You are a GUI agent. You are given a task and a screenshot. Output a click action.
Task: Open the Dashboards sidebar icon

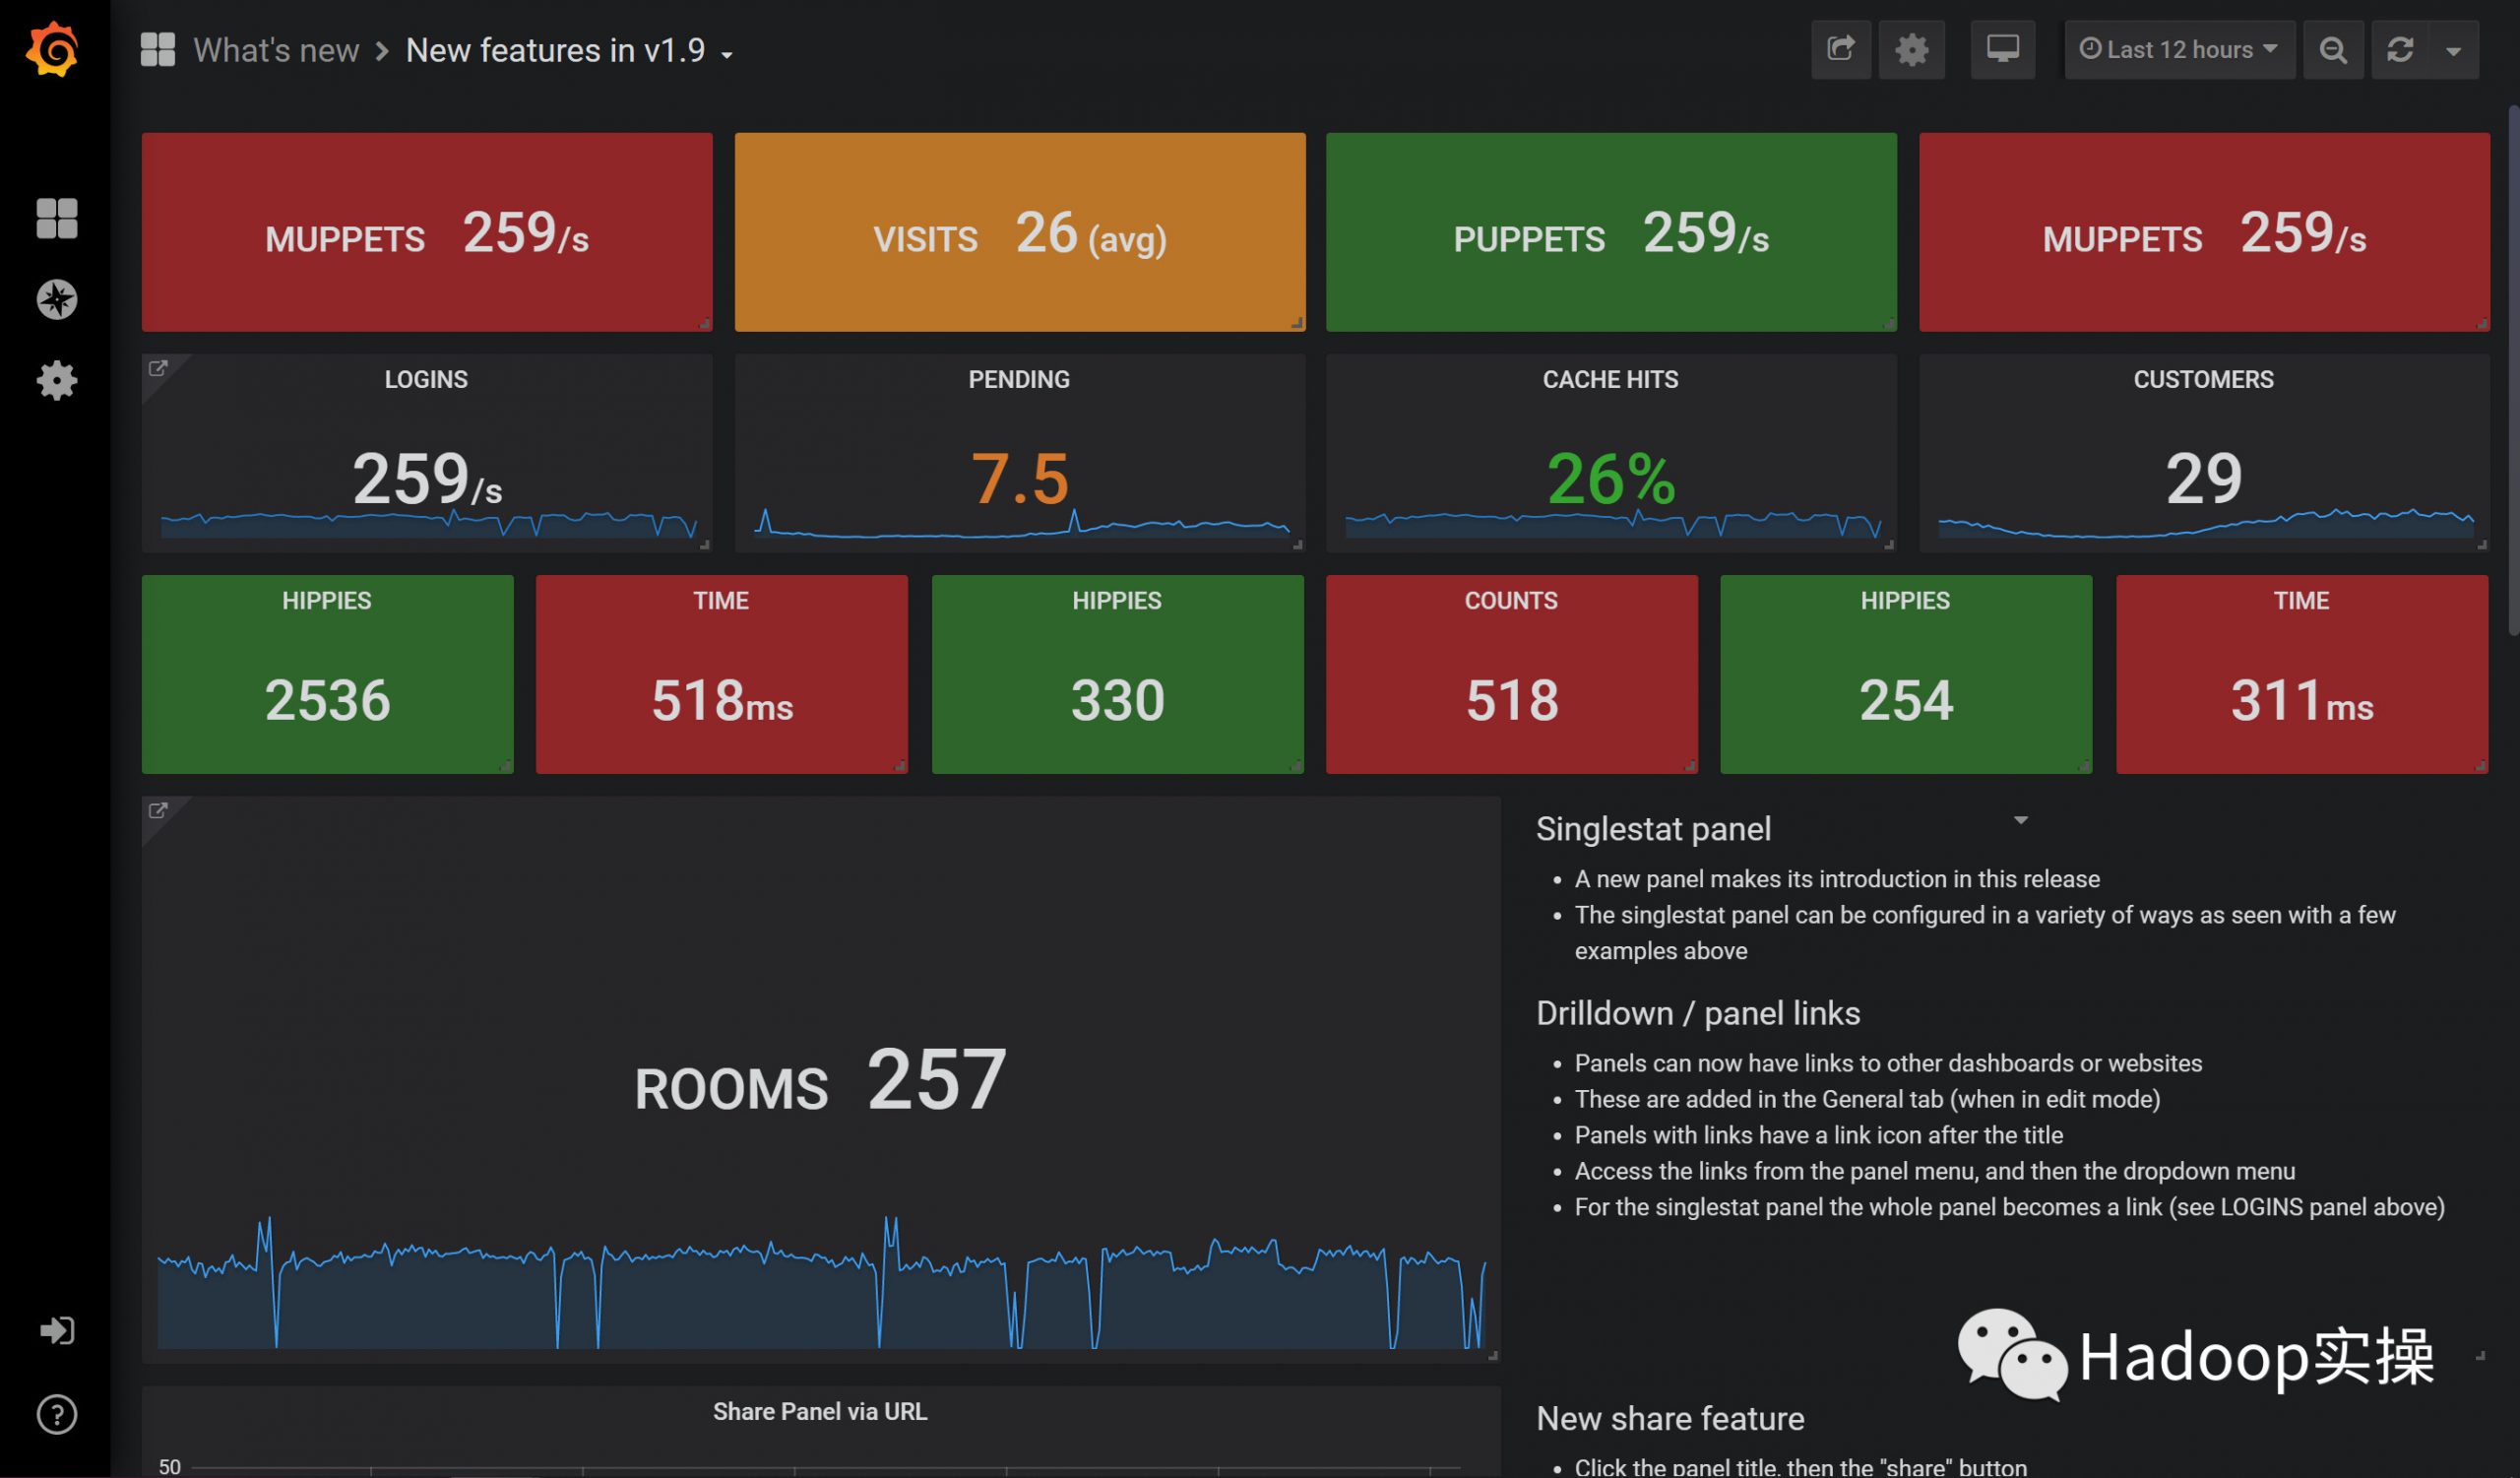(x=56, y=218)
